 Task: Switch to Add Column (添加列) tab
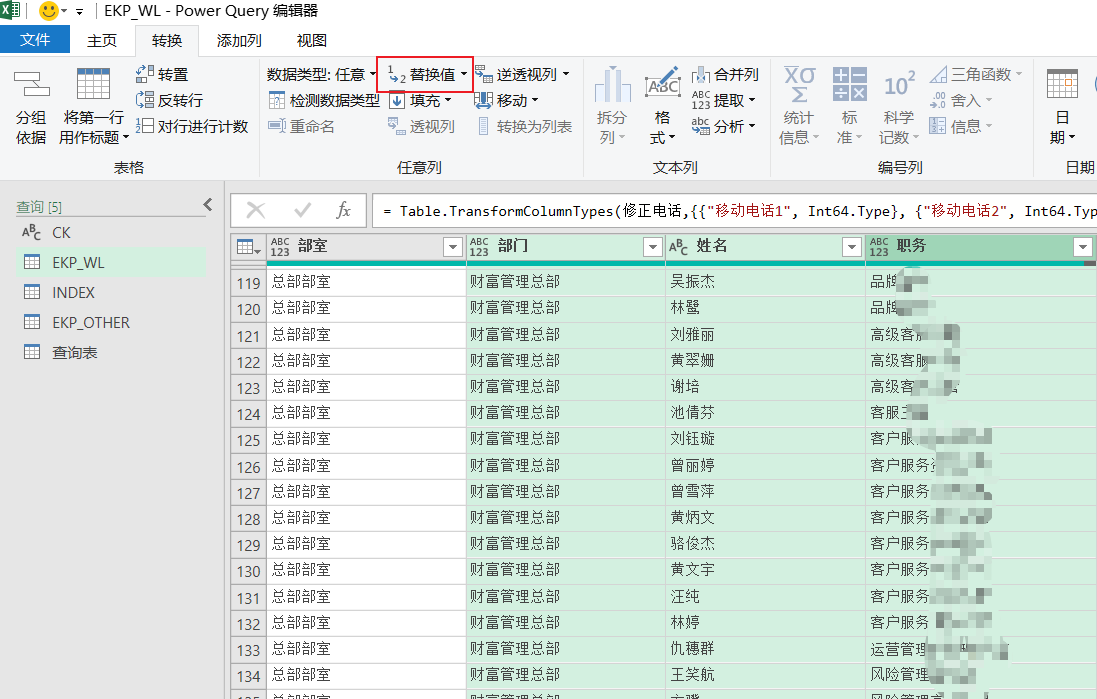[x=239, y=41]
